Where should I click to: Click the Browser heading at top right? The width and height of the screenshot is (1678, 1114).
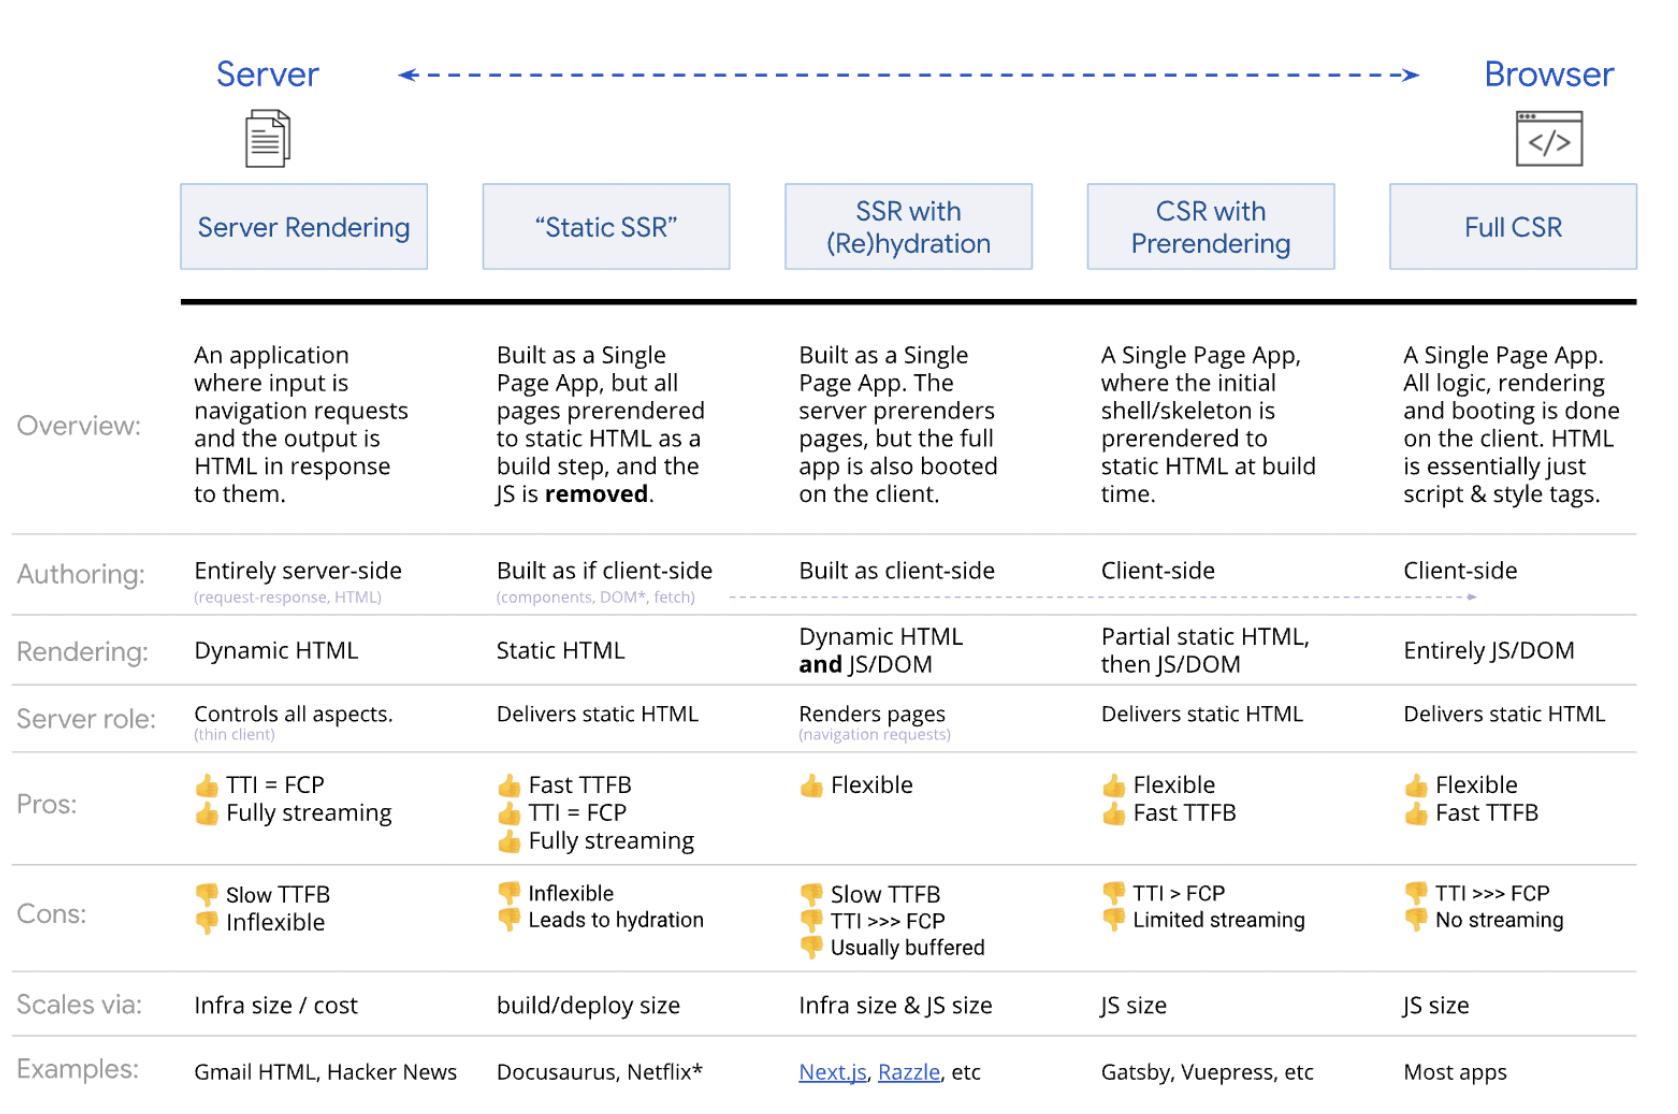pyautogui.click(x=1548, y=74)
